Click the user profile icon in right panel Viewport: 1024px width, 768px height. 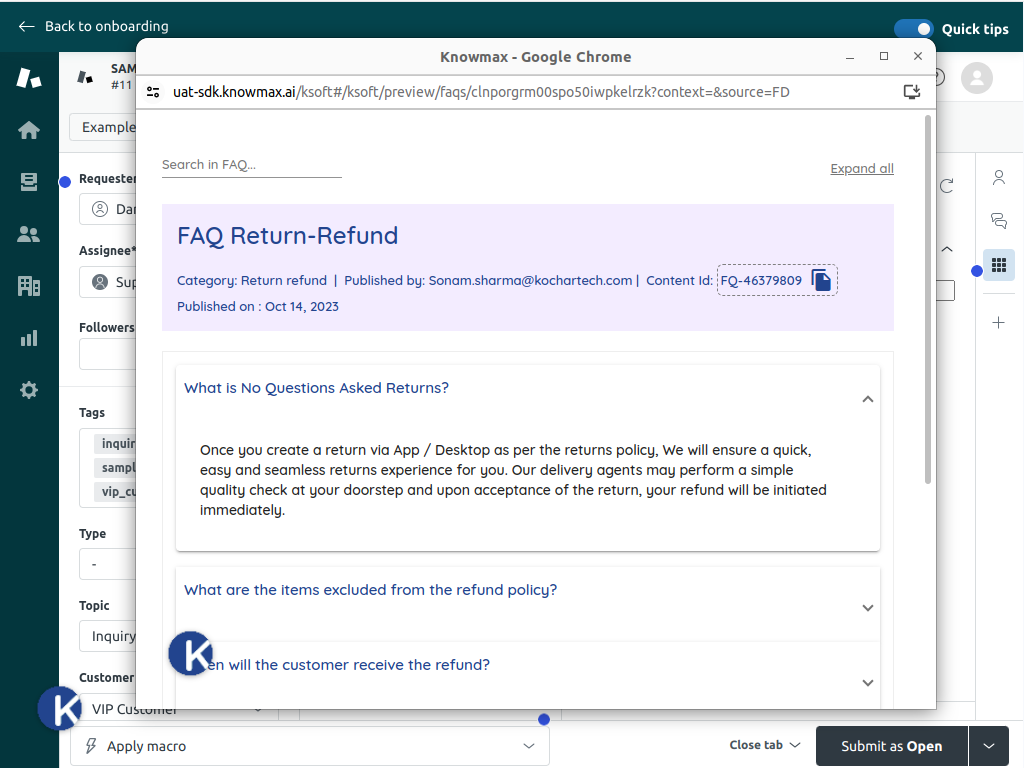998,178
